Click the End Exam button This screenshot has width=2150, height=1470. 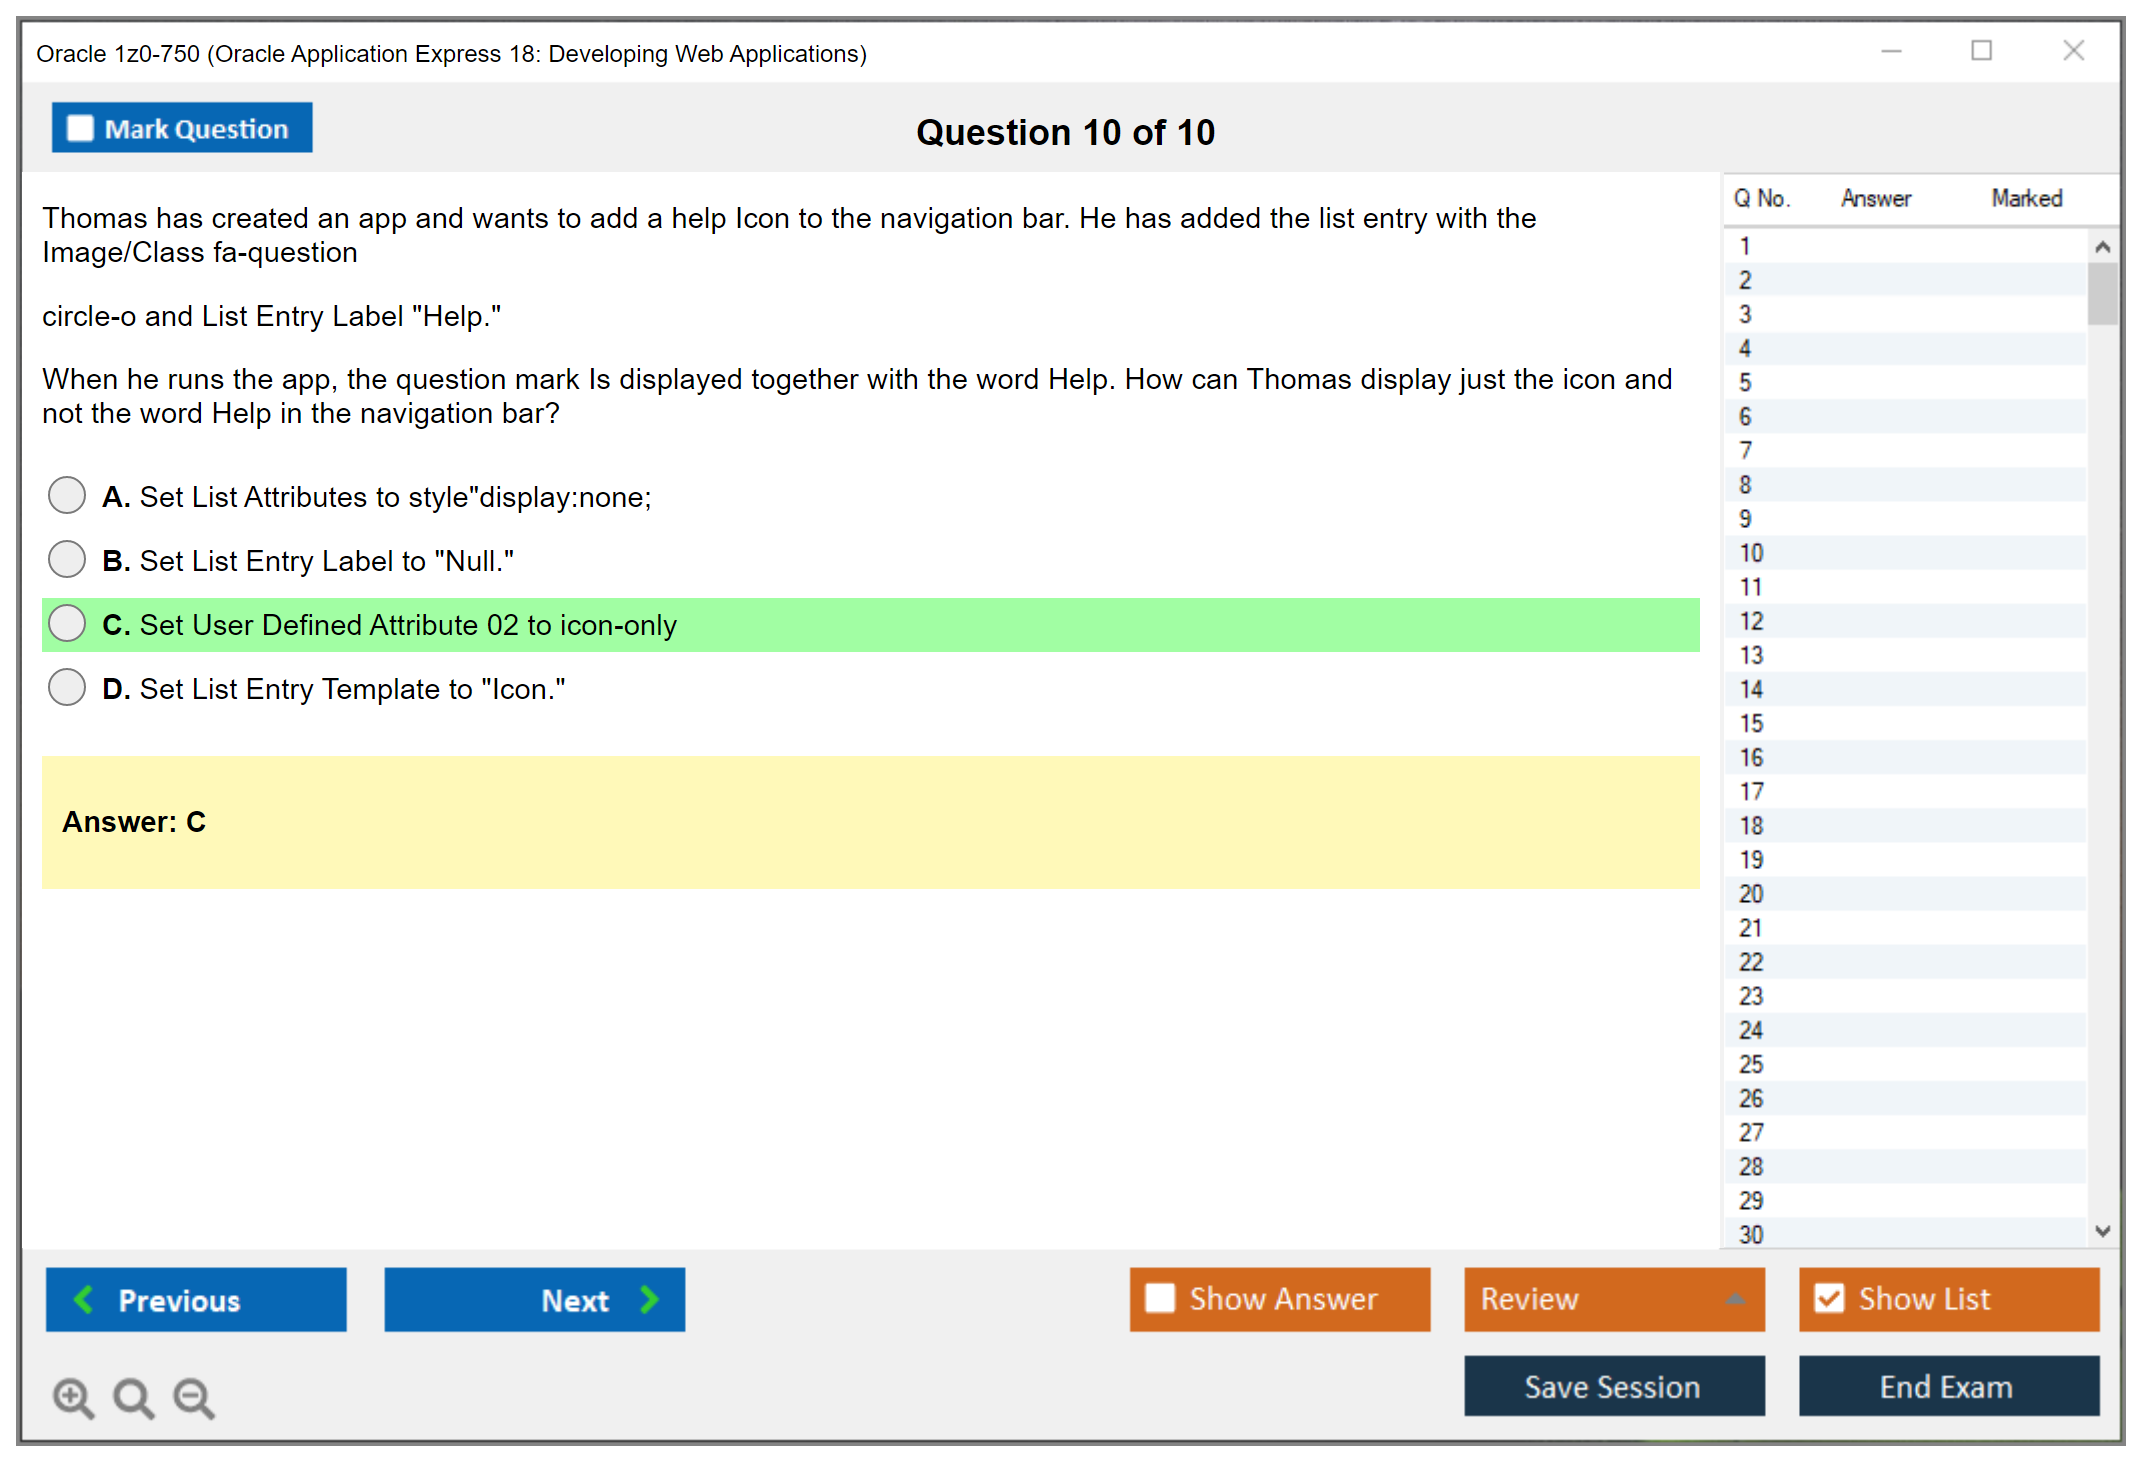coord(1948,1387)
